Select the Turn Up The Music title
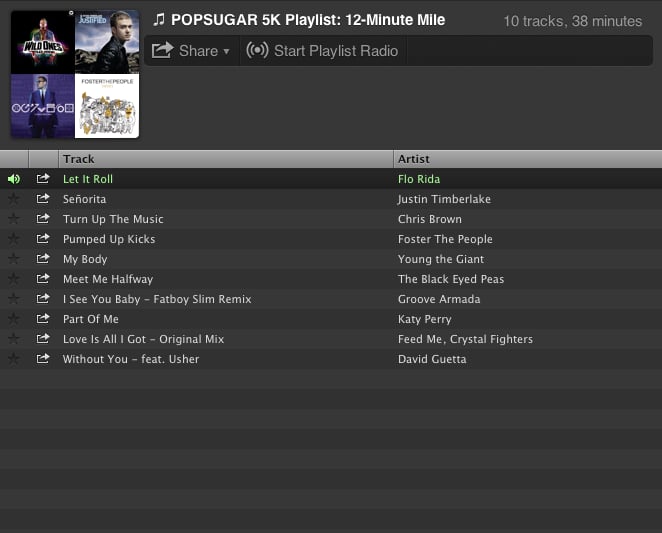 tap(113, 219)
